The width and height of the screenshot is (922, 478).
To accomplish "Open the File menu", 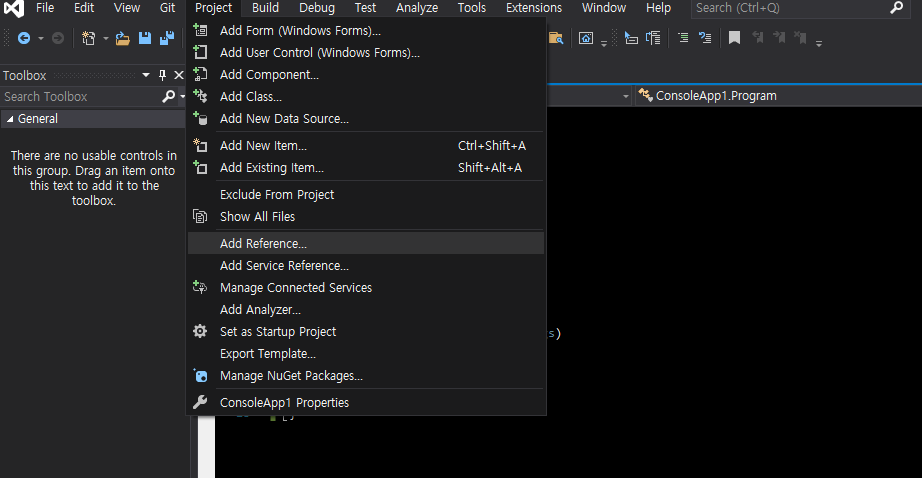I will point(45,8).
